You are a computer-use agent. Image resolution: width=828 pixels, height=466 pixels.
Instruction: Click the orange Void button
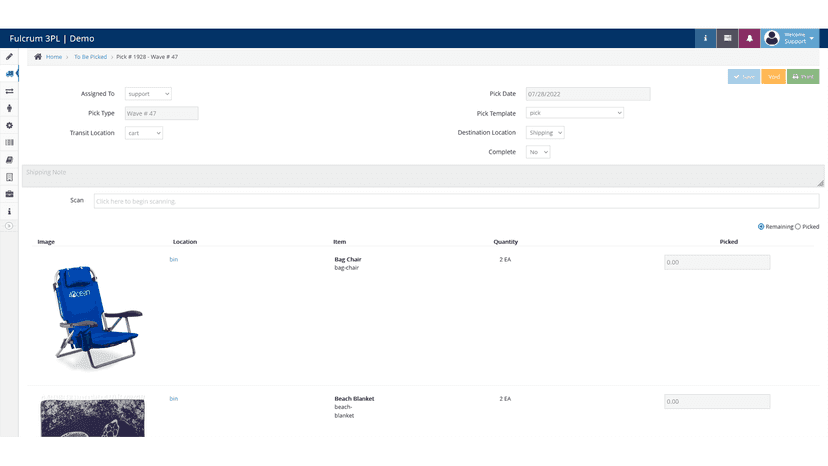(774, 77)
